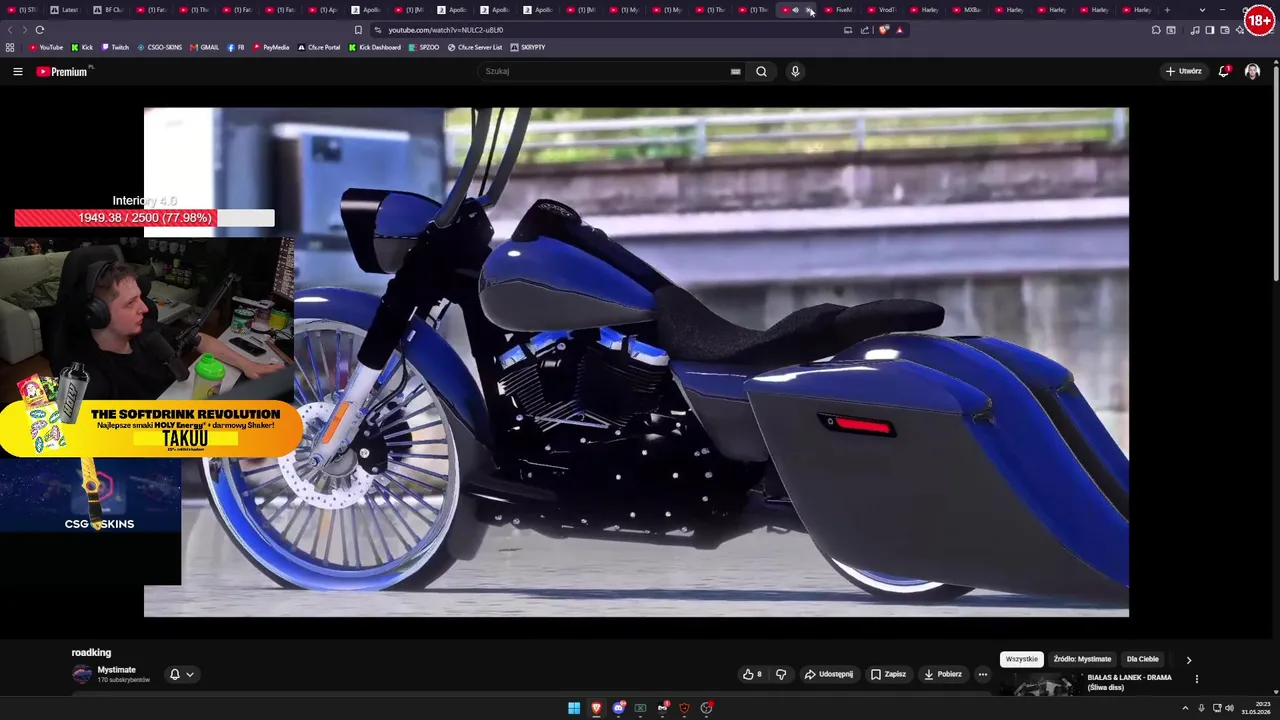The width and height of the screenshot is (1280, 720).
Task: Open the YouTube notifications bell
Action: click(x=1224, y=71)
